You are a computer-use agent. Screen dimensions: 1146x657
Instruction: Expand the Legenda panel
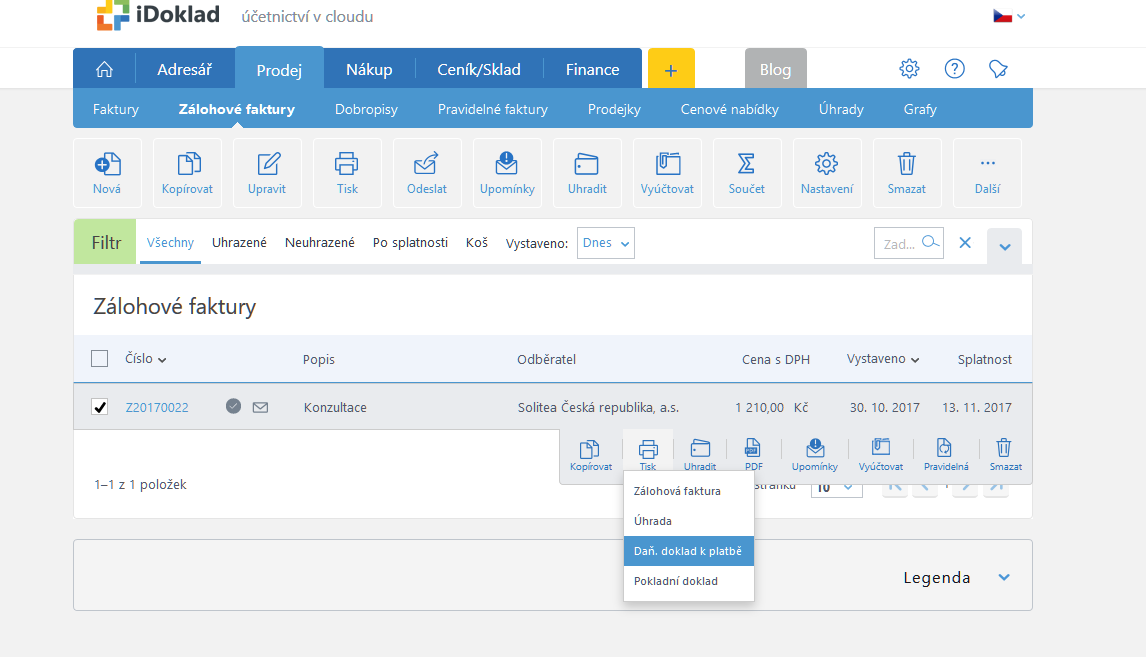(x=1004, y=577)
